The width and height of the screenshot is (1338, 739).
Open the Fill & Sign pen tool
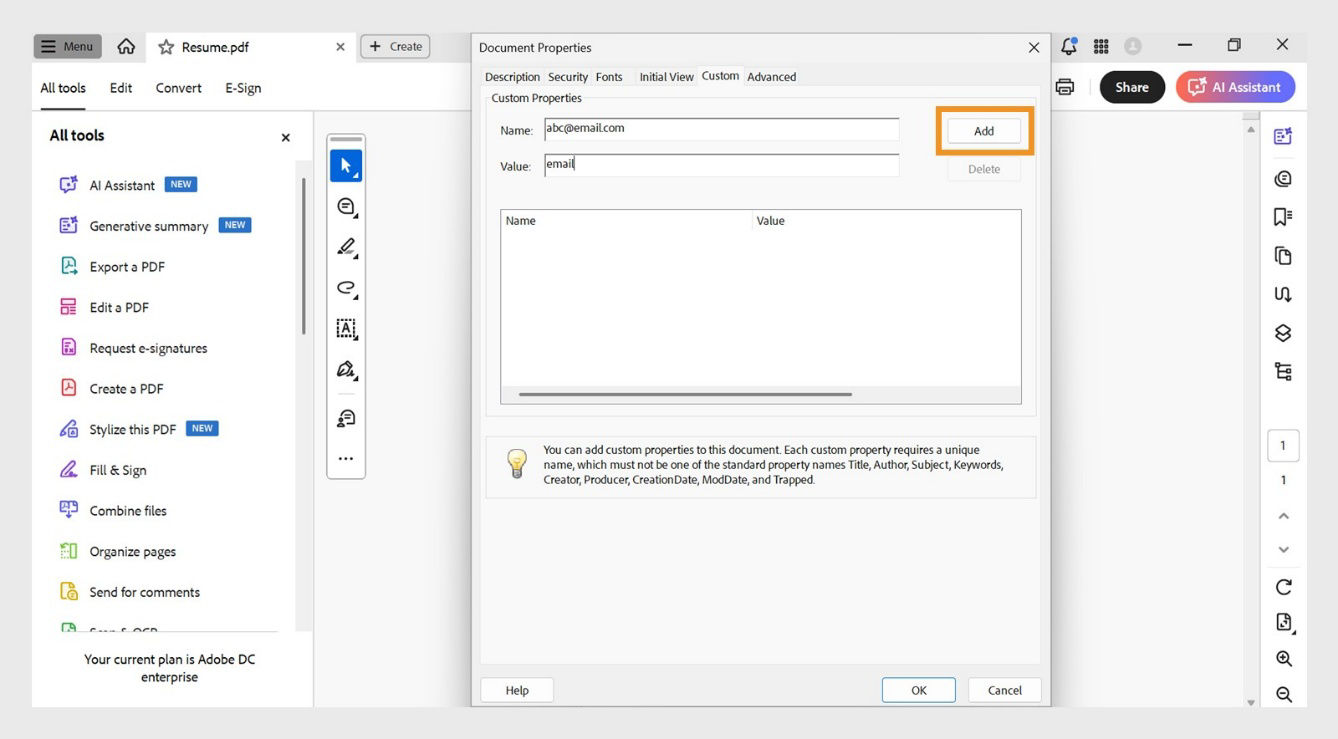pyautogui.click(x=345, y=368)
